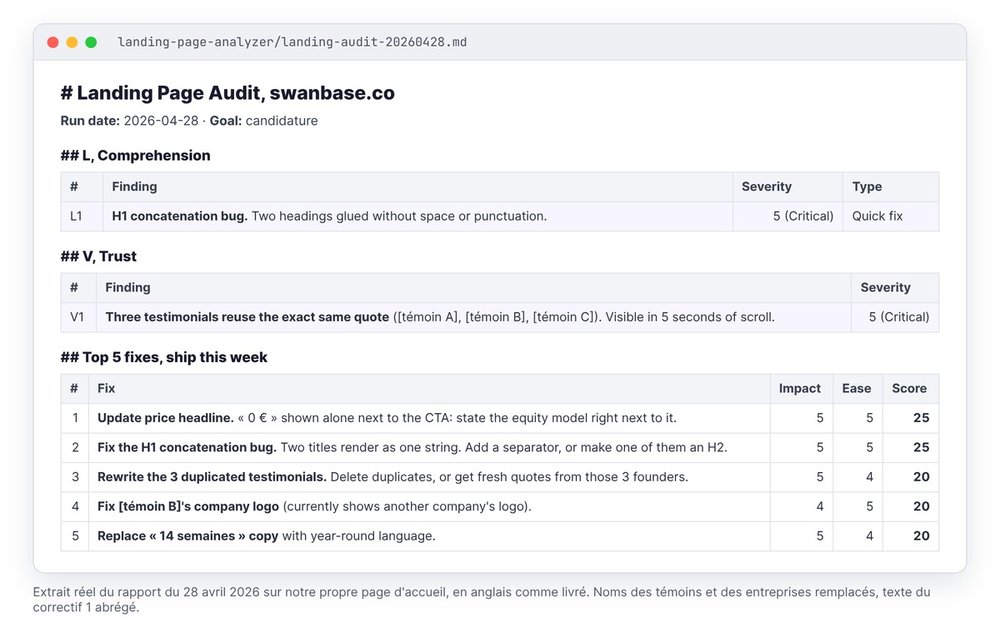Click the goal value "candidature"

[281, 121]
